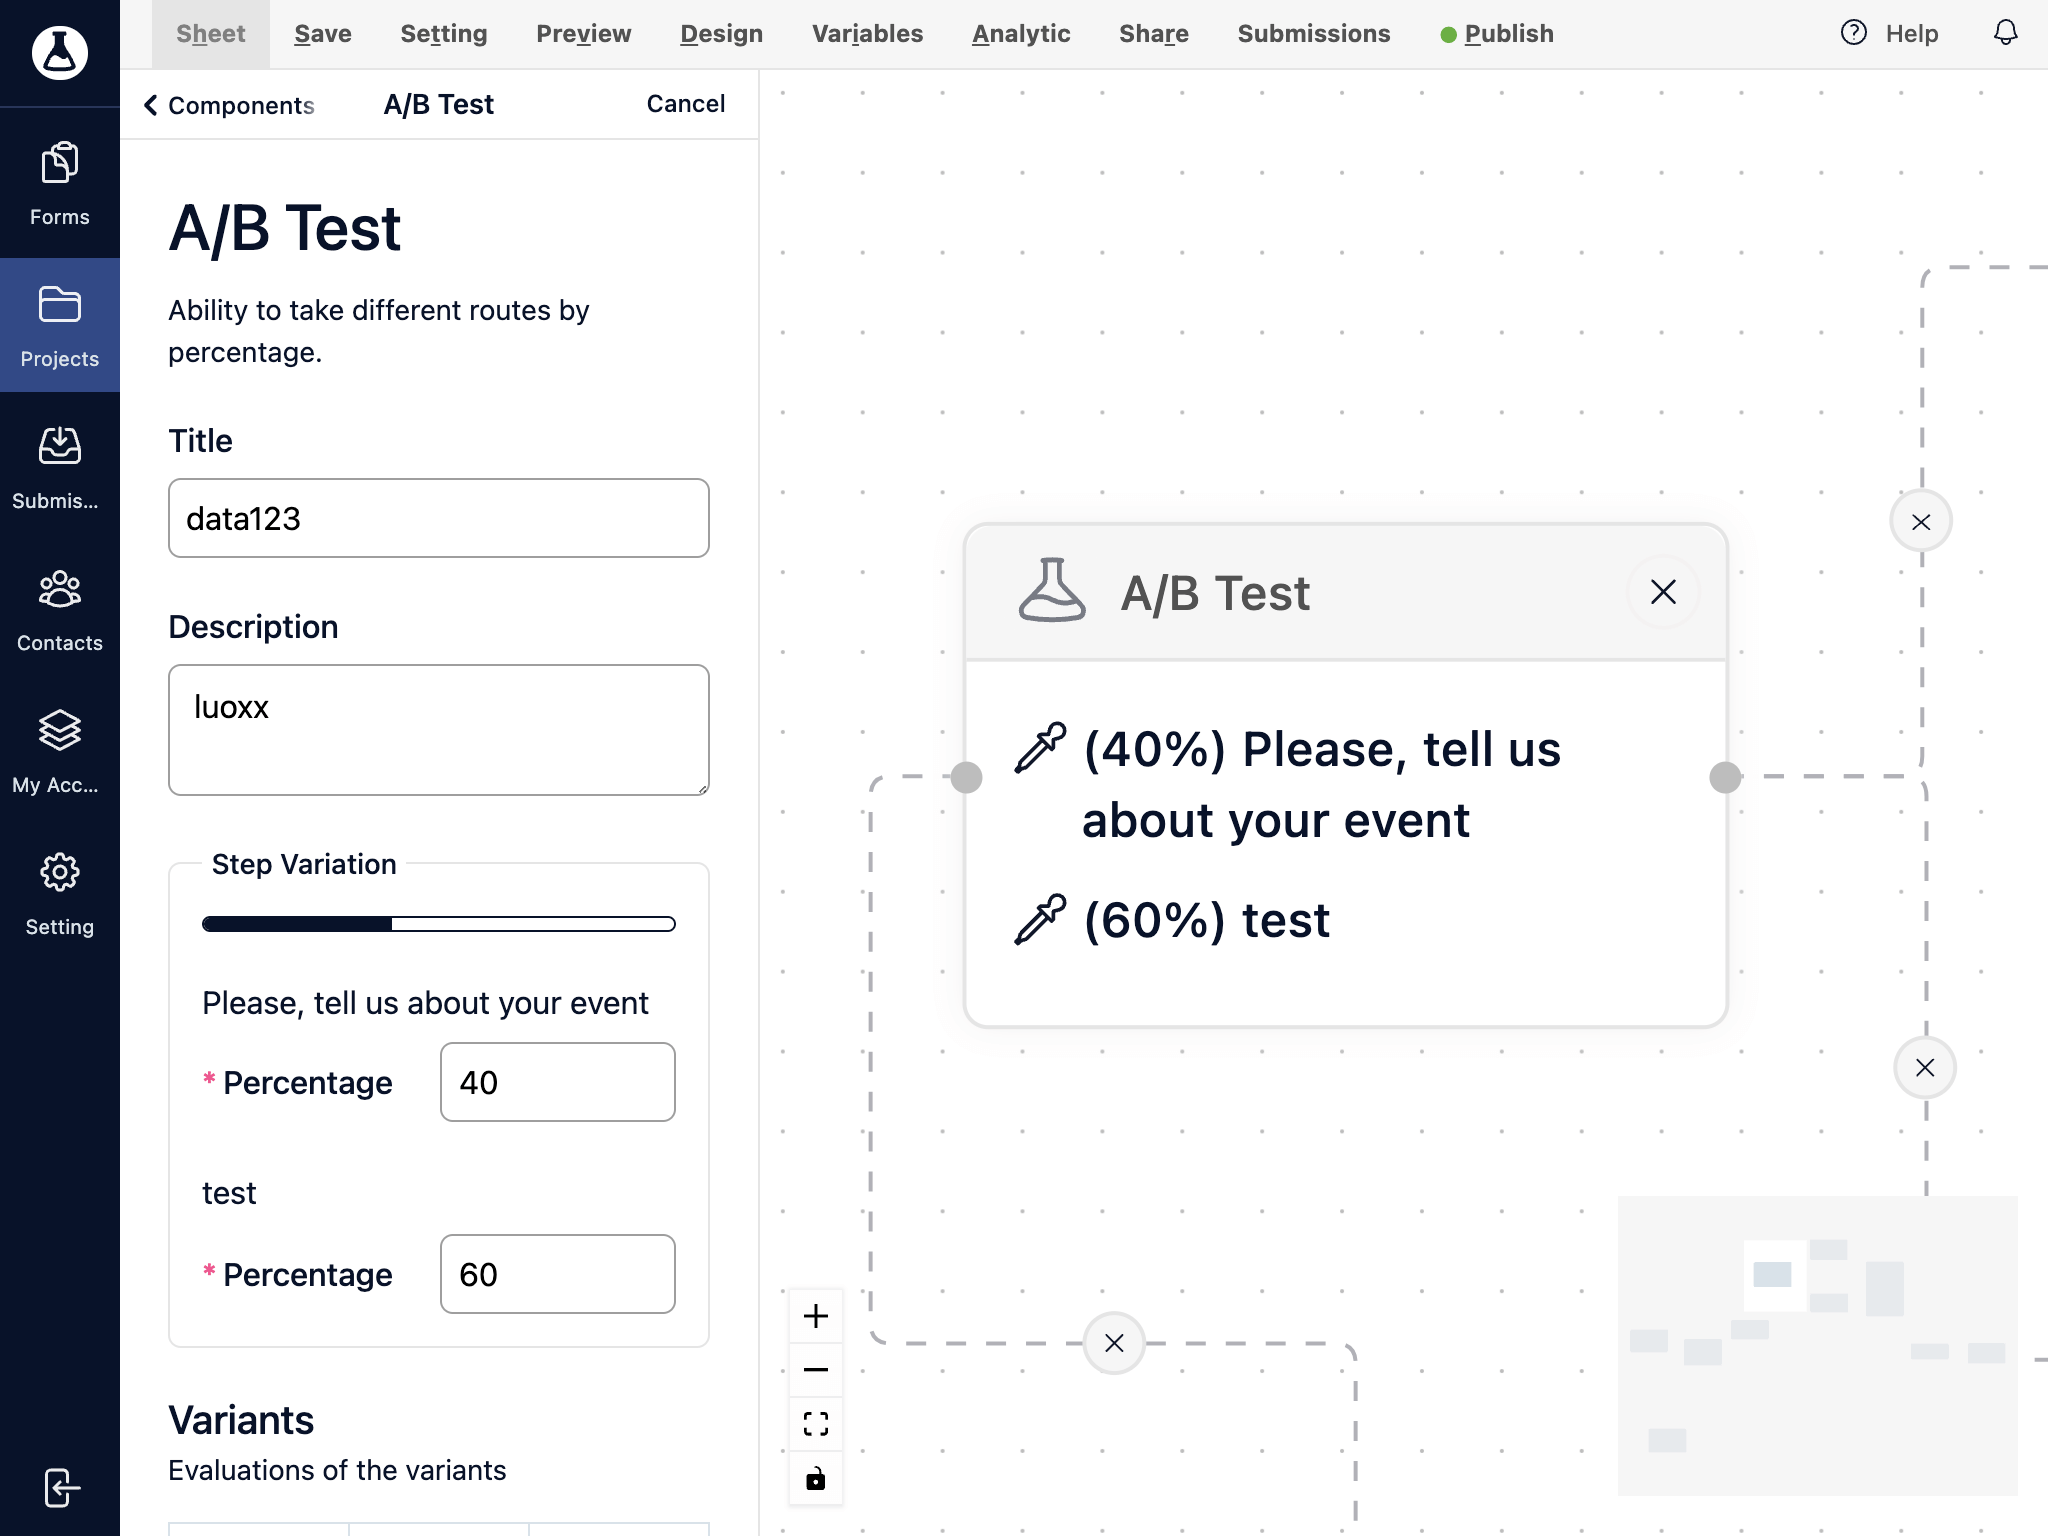Click the A/B Test node title
Viewport: 2048px width, 1536px height.
coord(1215,593)
